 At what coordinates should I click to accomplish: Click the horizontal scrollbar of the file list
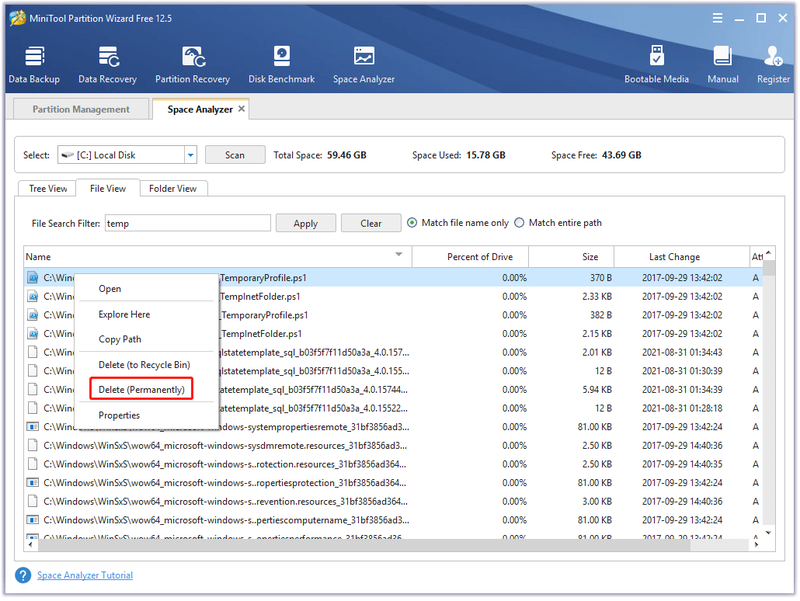pos(364,545)
